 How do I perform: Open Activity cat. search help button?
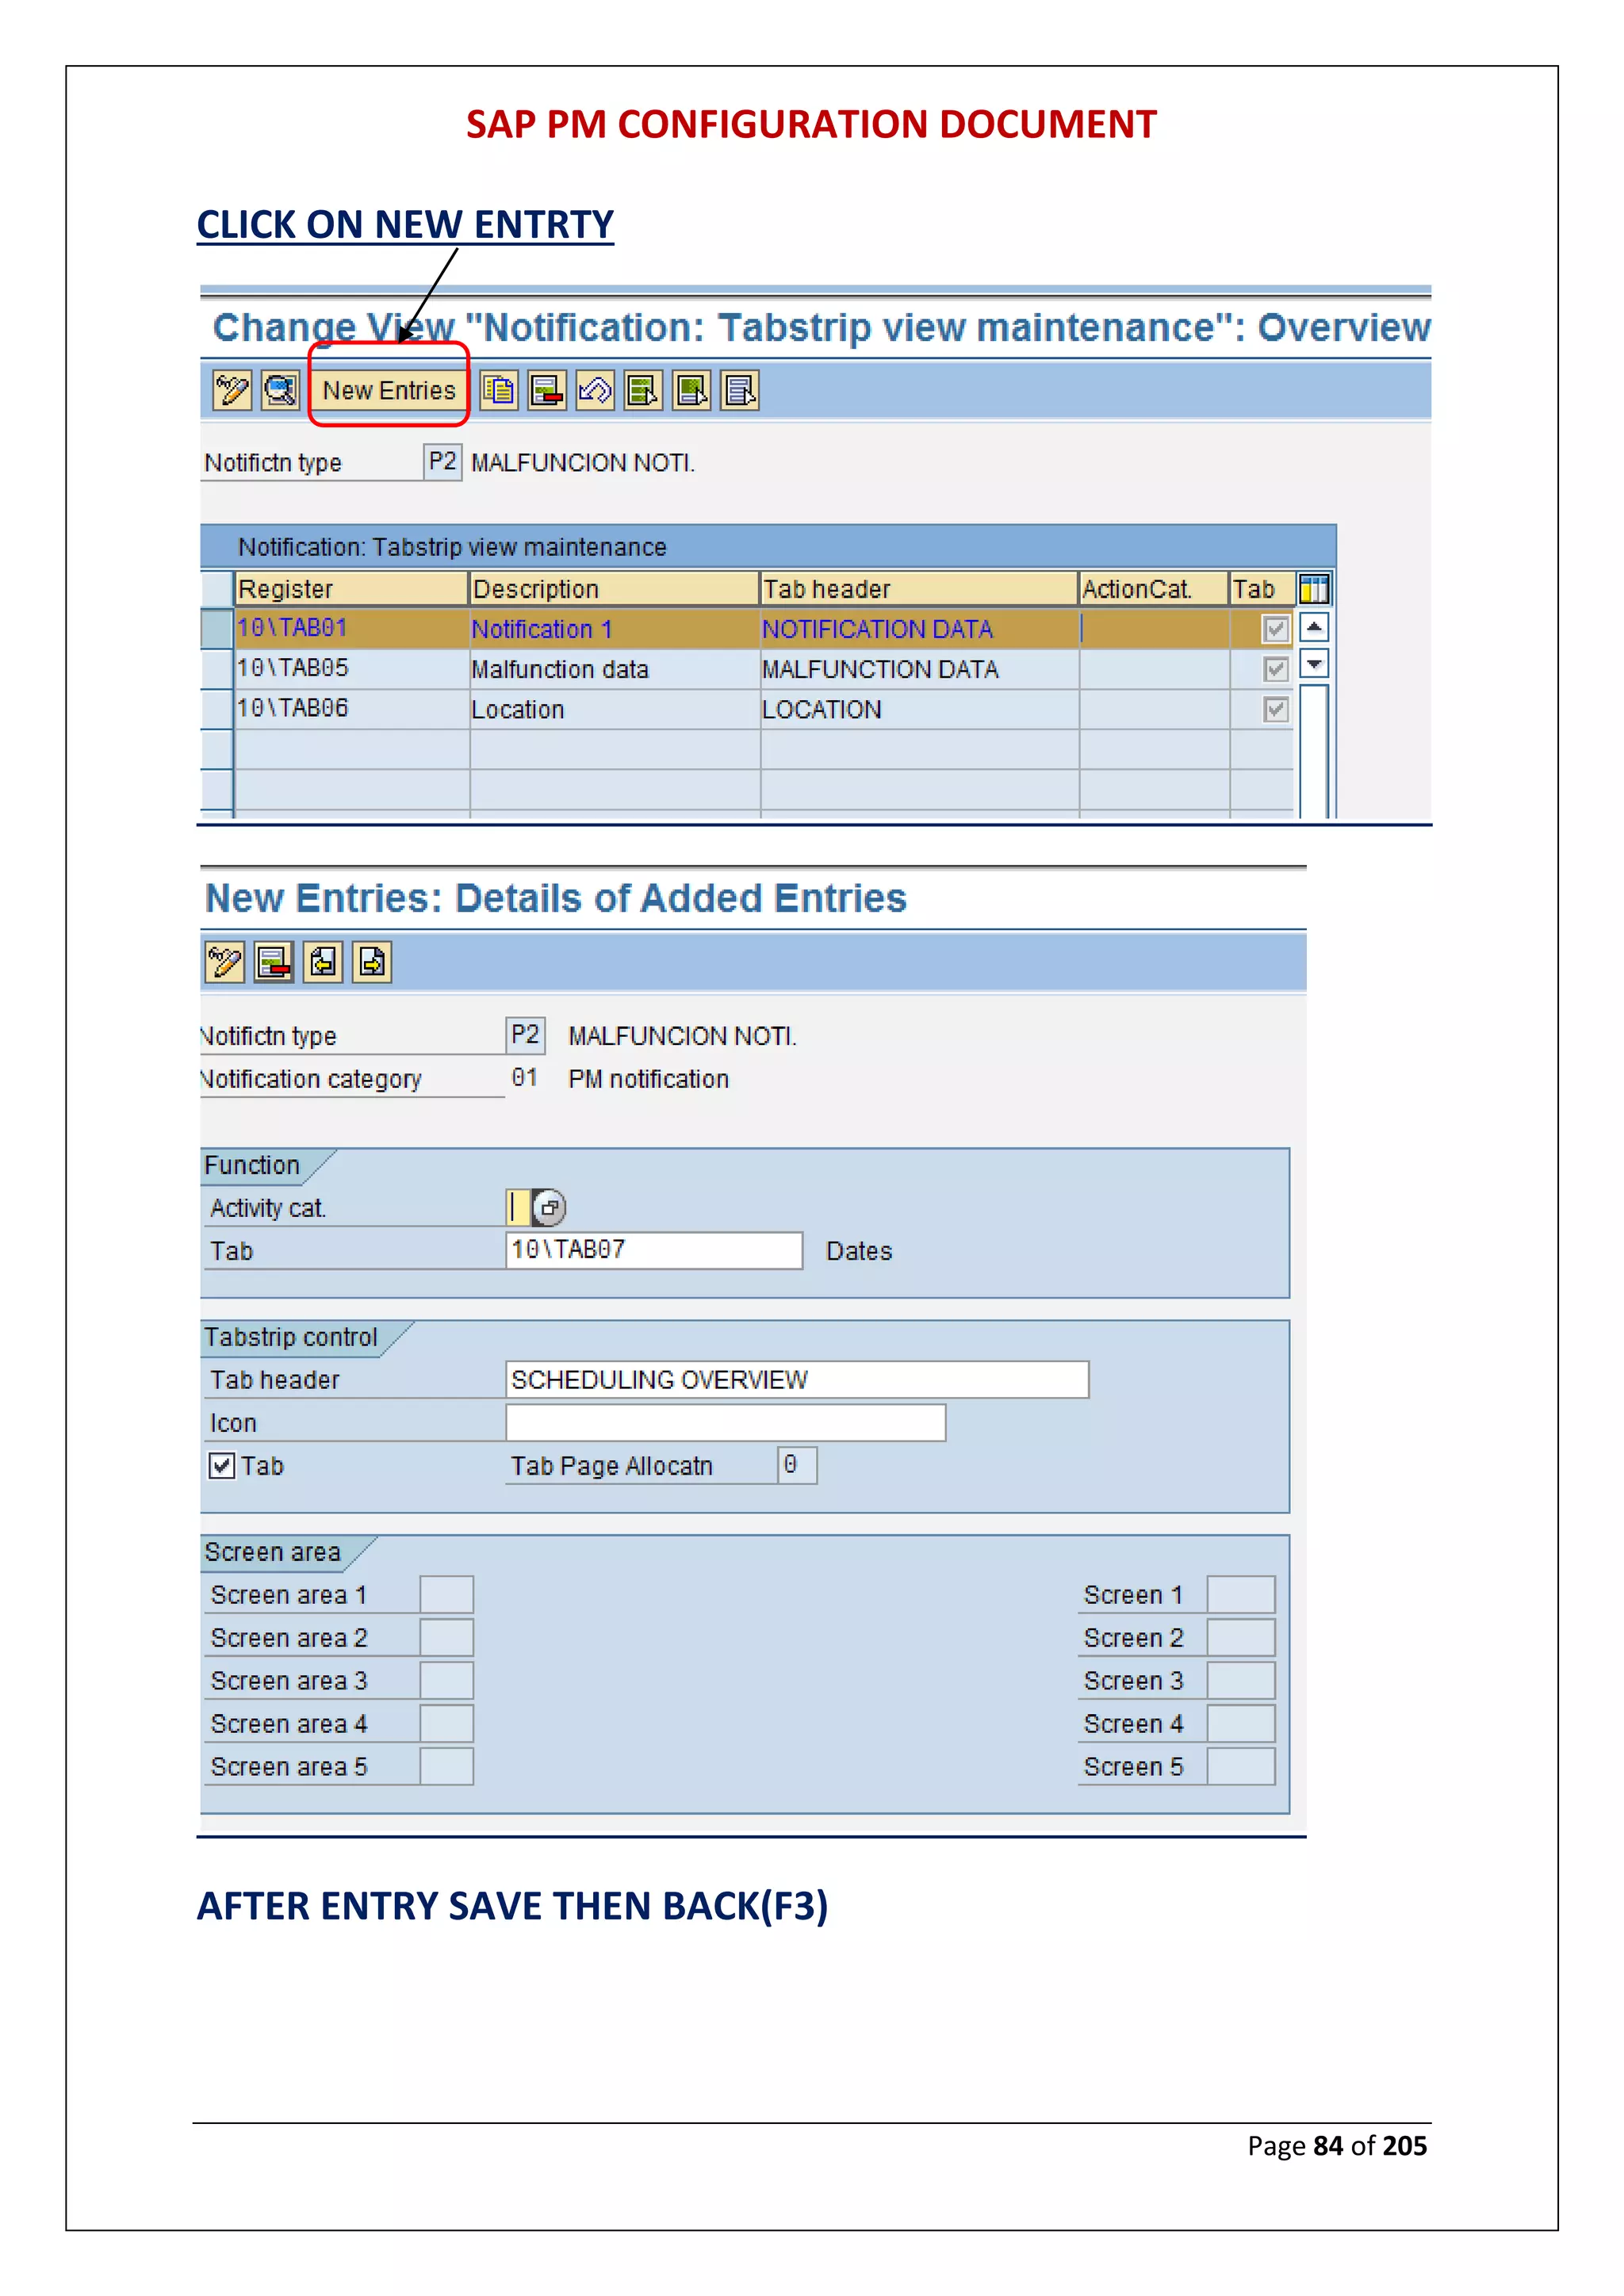pos(549,1208)
